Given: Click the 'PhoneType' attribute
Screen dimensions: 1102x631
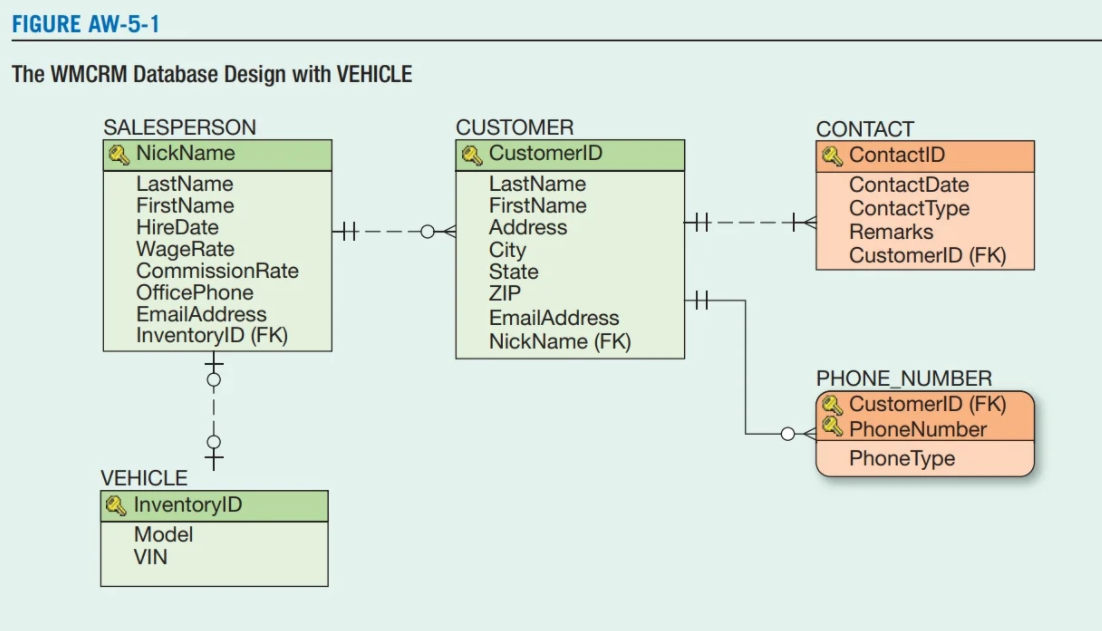Looking at the screenshot, I should 902,459.
